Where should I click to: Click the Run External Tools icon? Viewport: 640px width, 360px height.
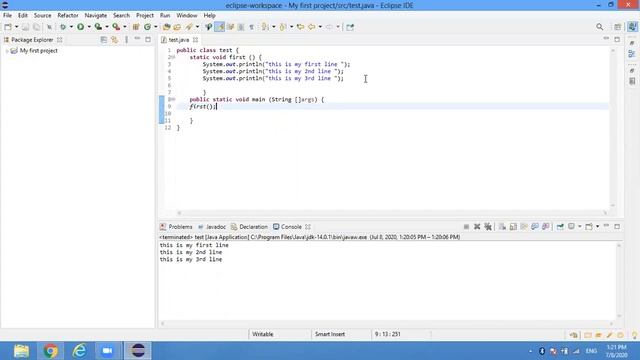(x=116, y=27)
